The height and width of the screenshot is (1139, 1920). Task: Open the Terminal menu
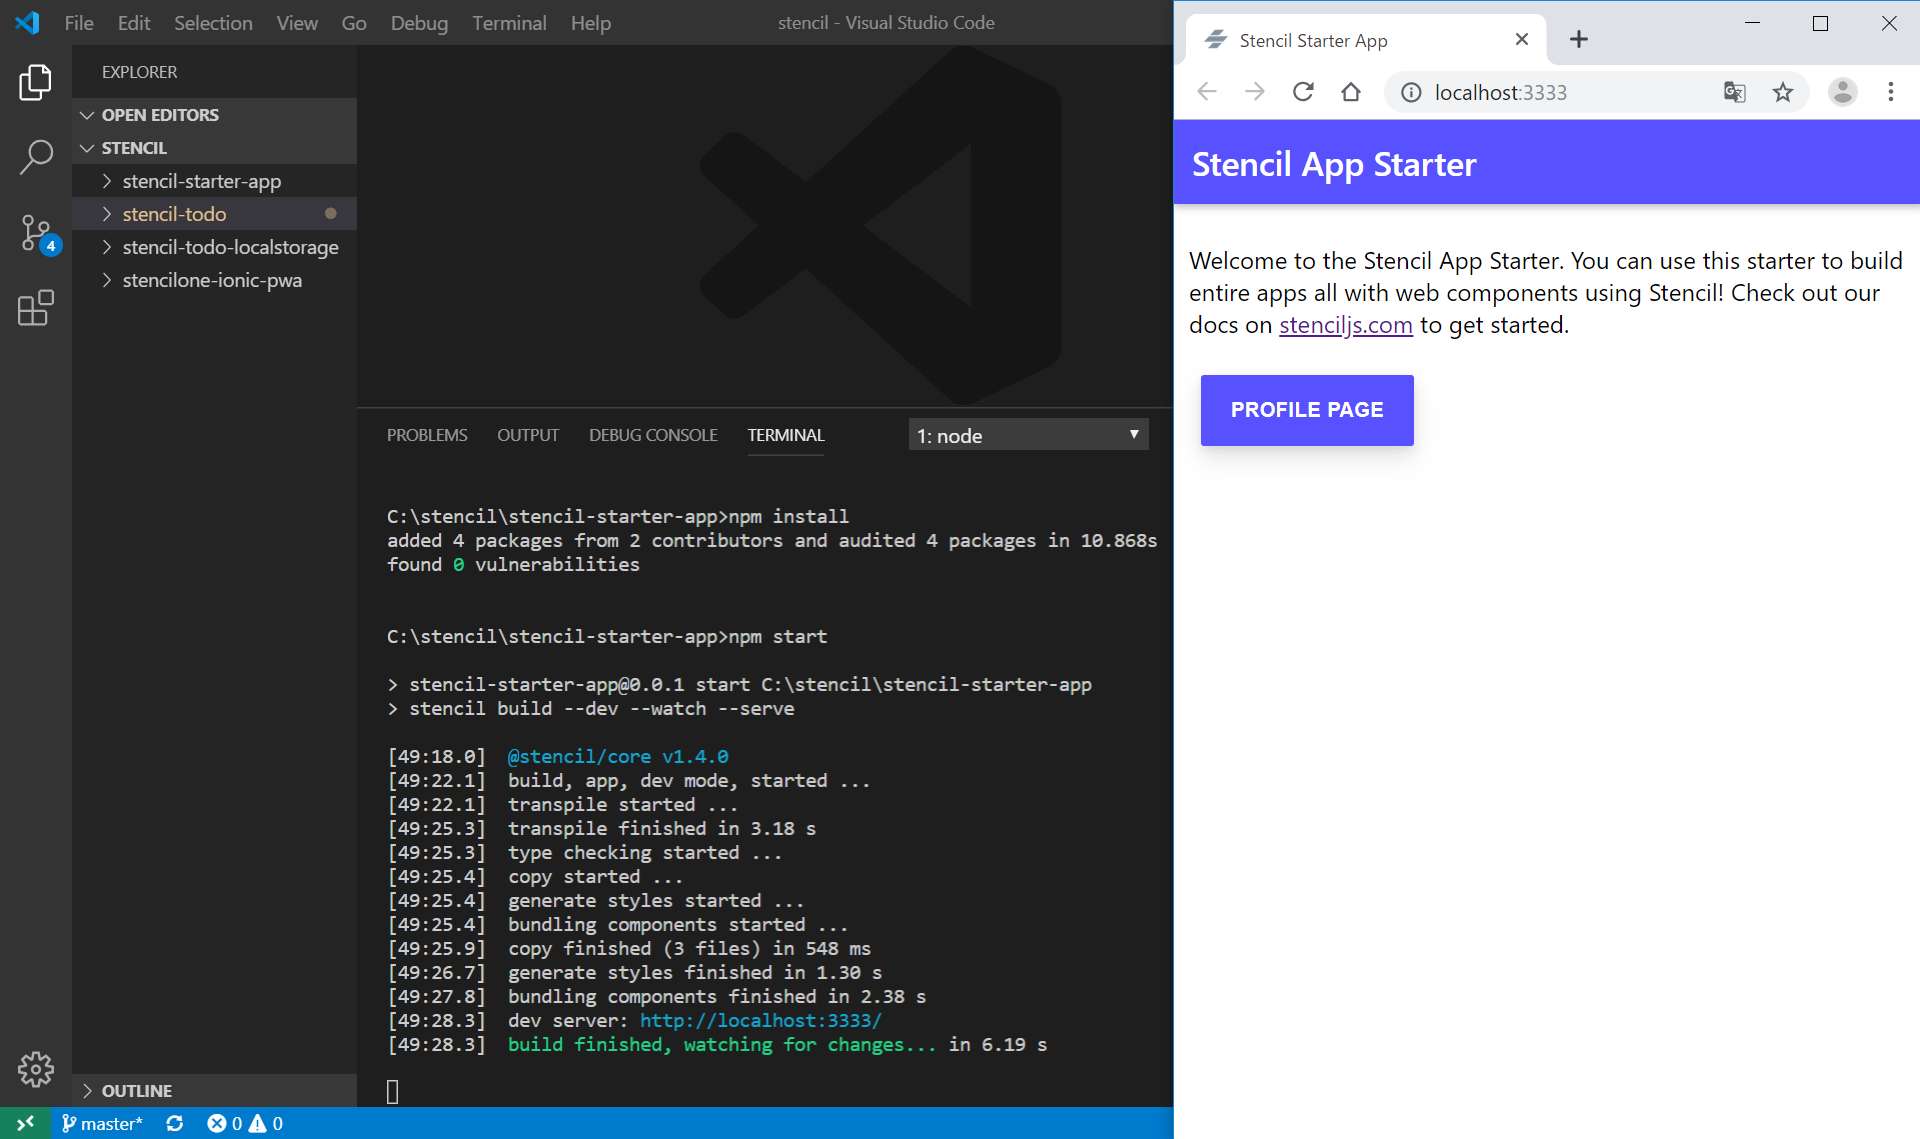(x=509, y=23)
